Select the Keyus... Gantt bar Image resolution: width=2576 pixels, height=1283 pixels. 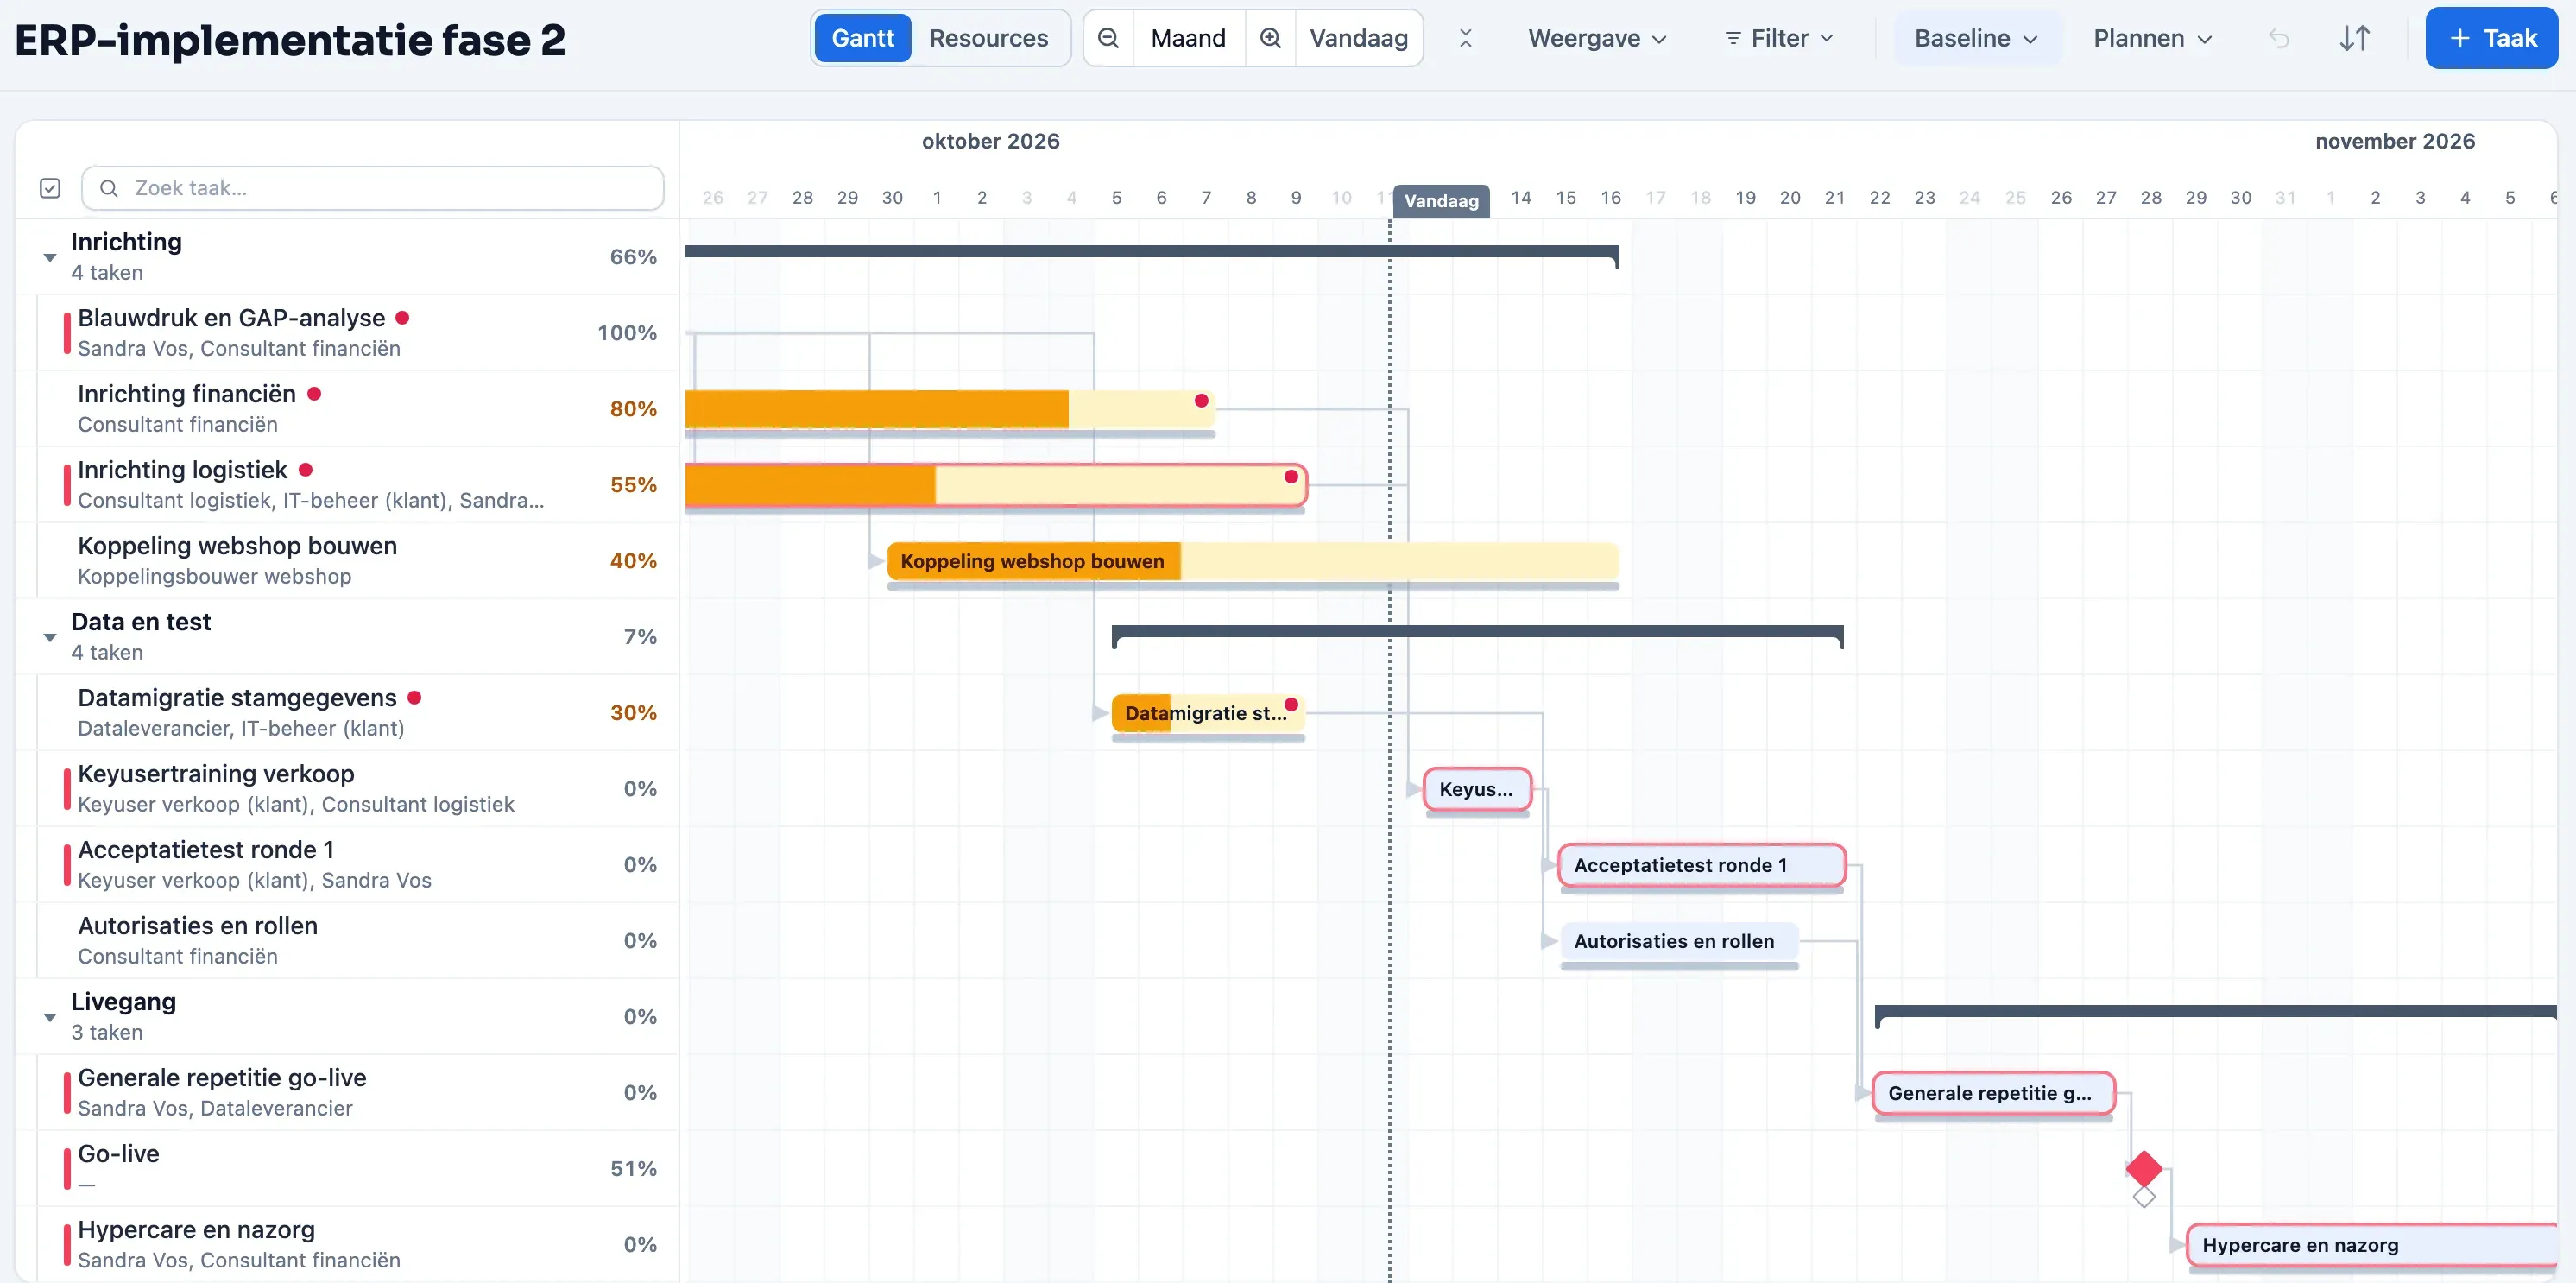[x=1477, y=789]
